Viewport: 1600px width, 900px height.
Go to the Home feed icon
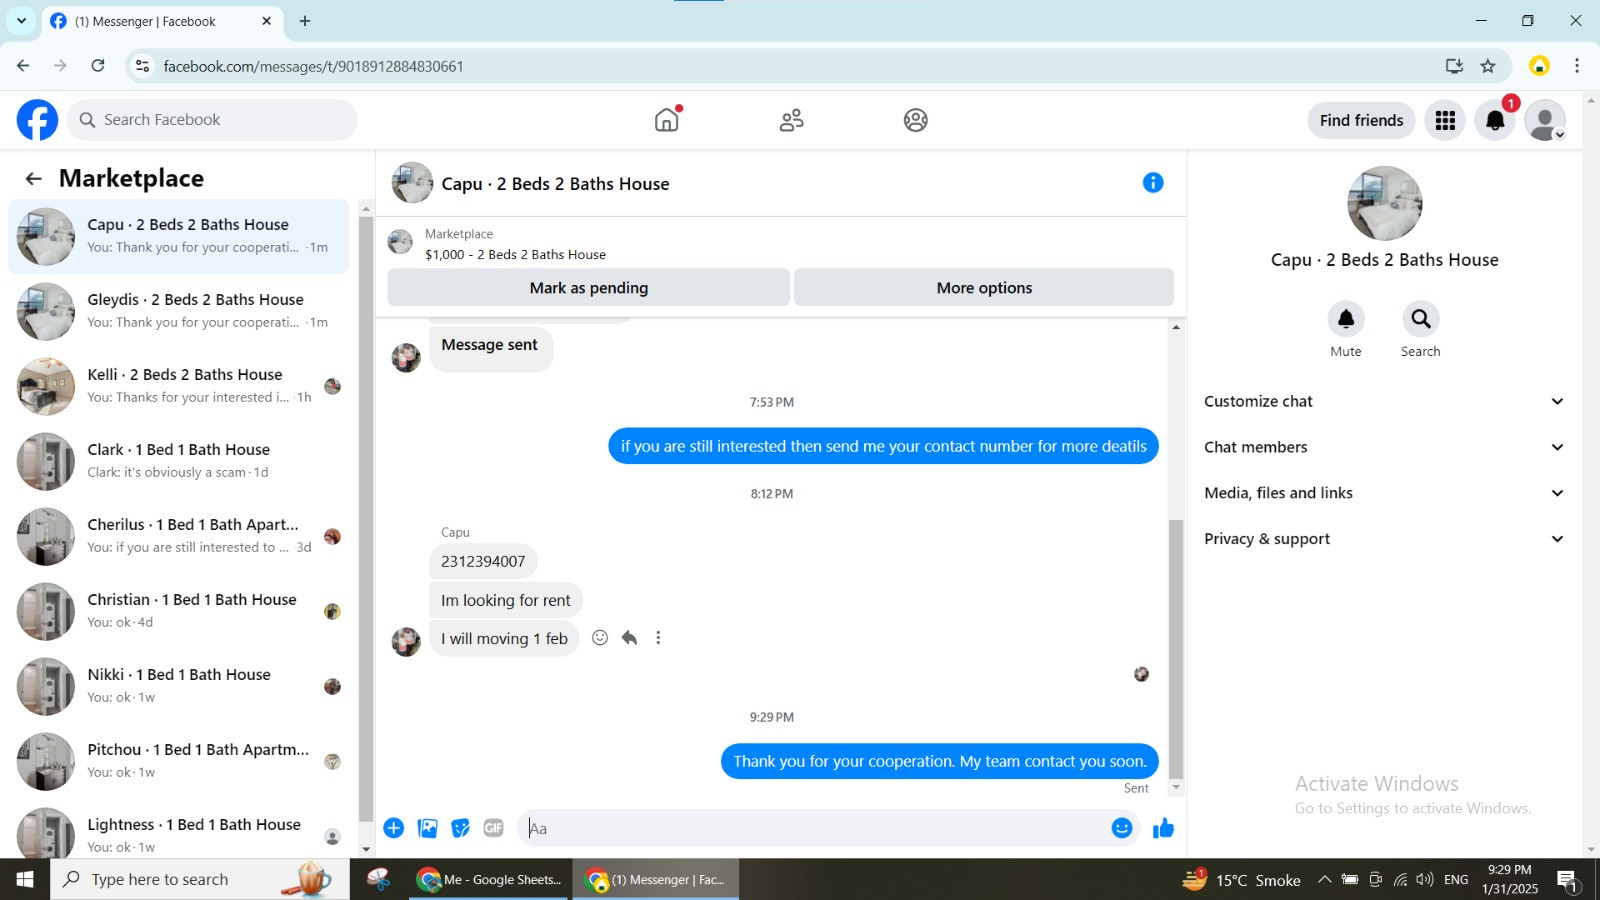click(667, 120)
